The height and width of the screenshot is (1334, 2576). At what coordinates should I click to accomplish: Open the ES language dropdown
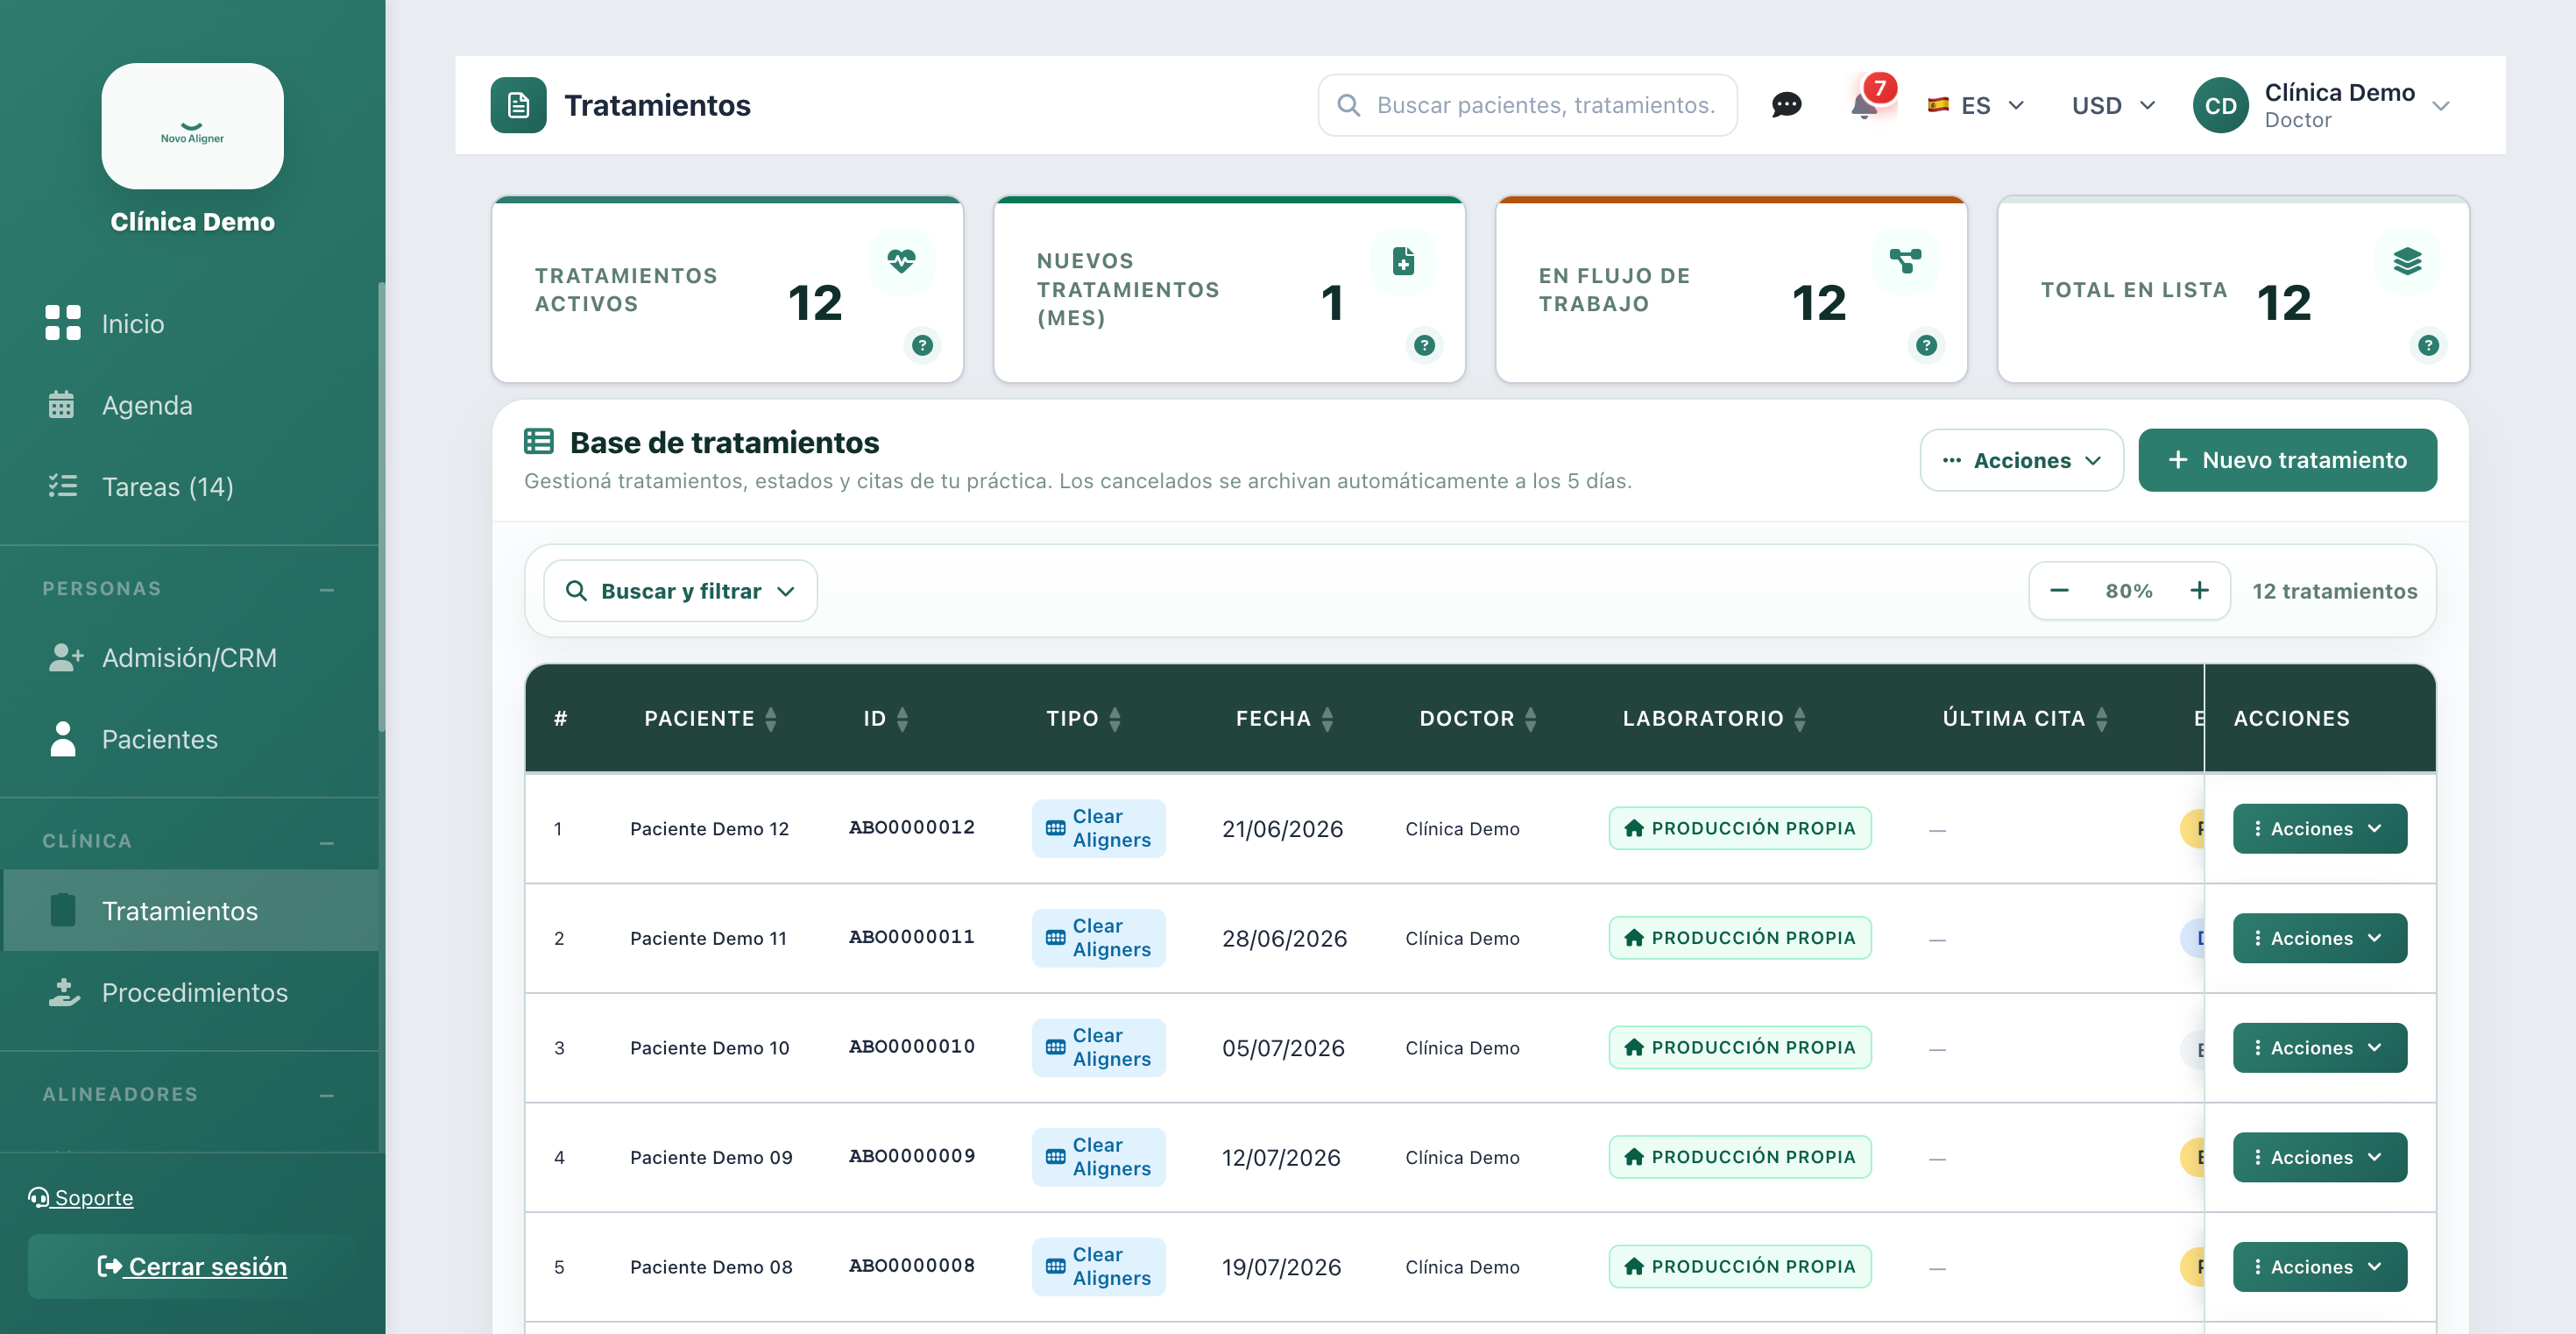[1976, 105]
